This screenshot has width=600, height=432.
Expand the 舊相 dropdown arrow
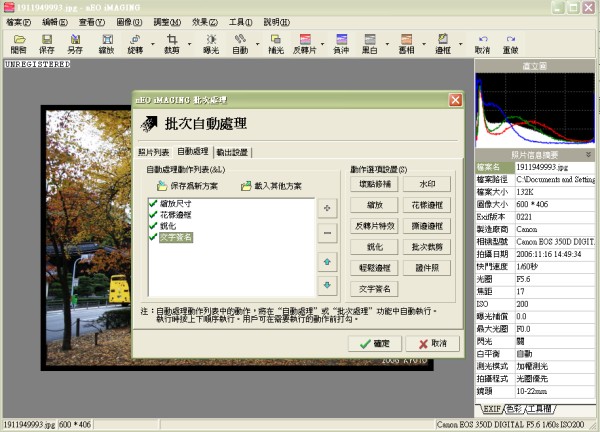(x=424, y=44)
